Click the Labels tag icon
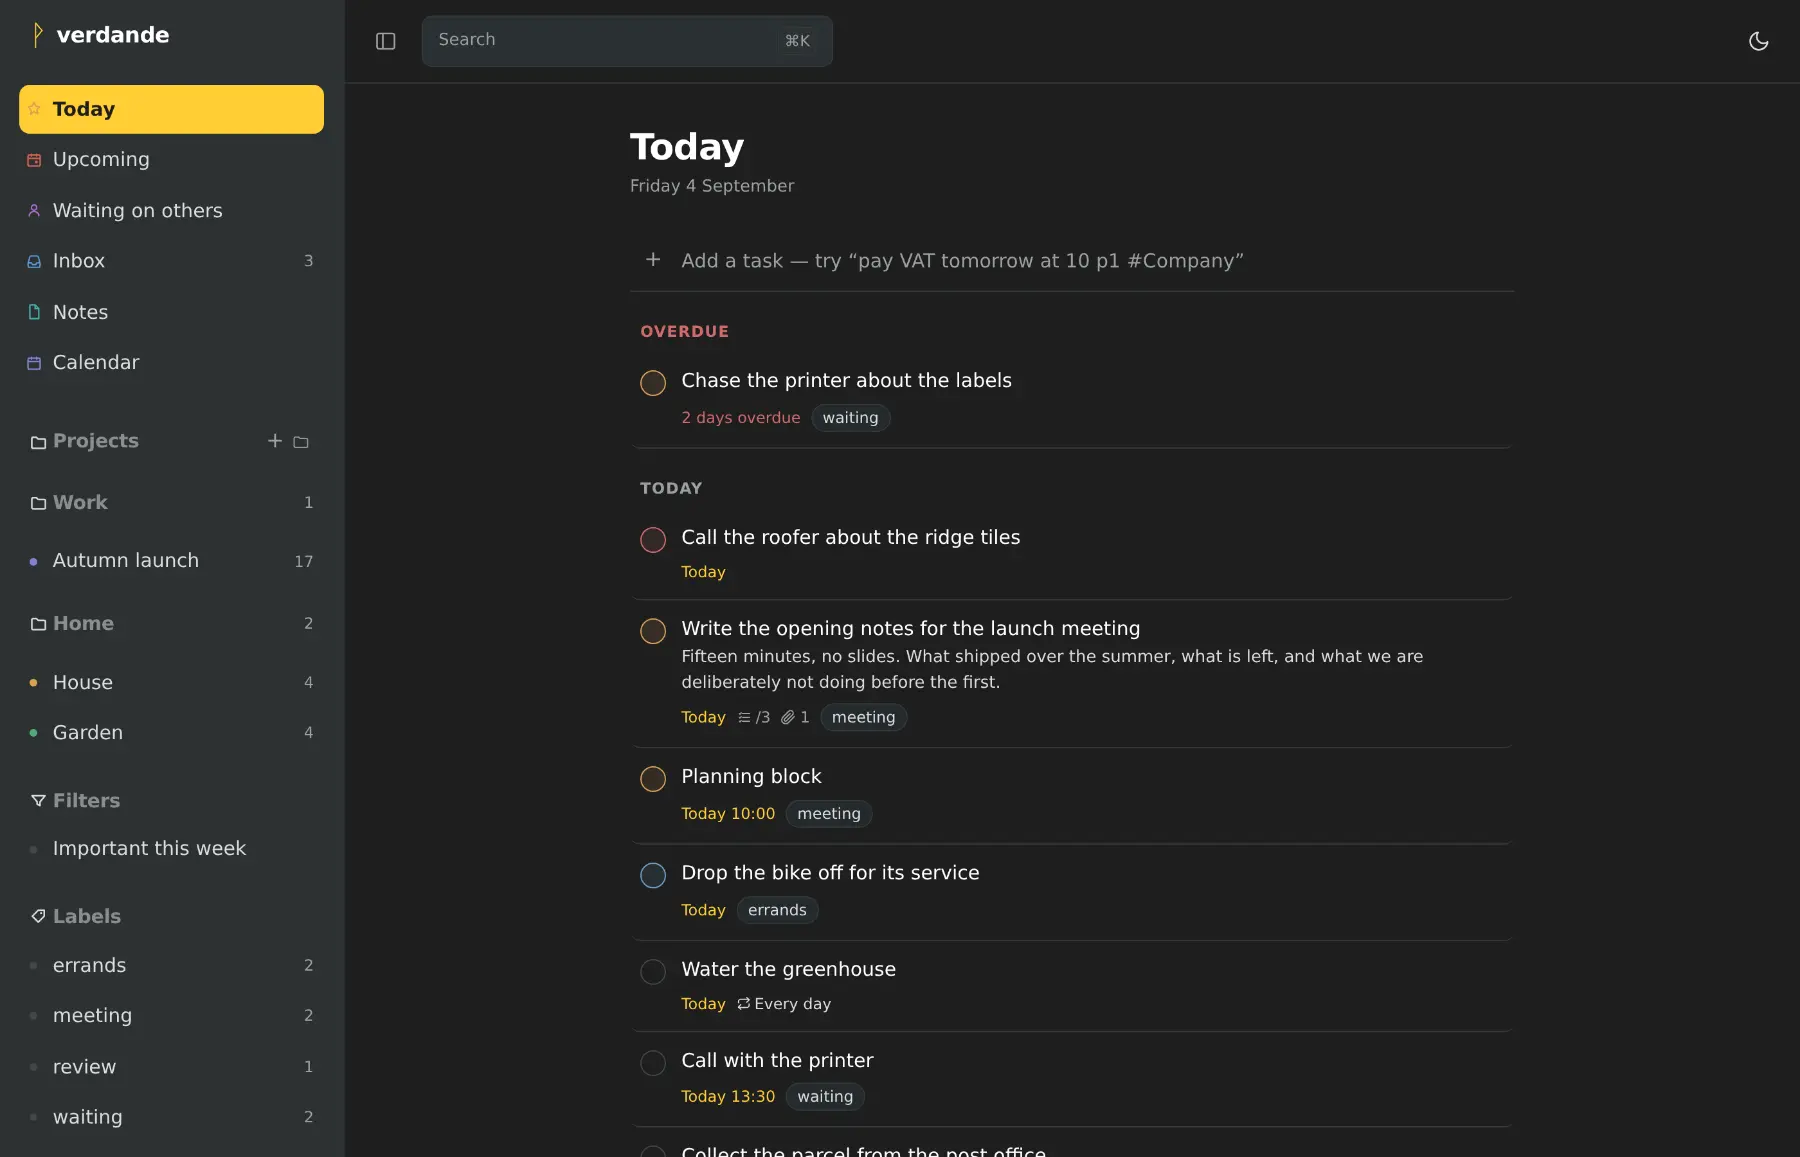This screenshot has height=1157, width=1800. click(38, 916)
